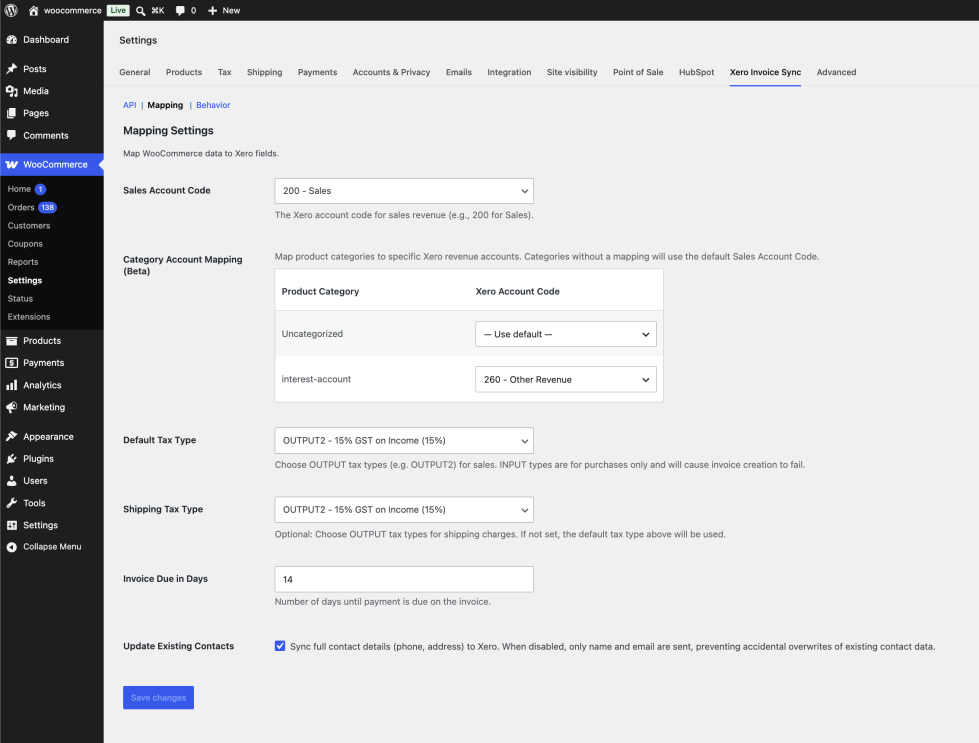The height and width of the screenshot is (743, 979).
Task: Open WooCommerce Home submenu item
Action: [19, 189]
